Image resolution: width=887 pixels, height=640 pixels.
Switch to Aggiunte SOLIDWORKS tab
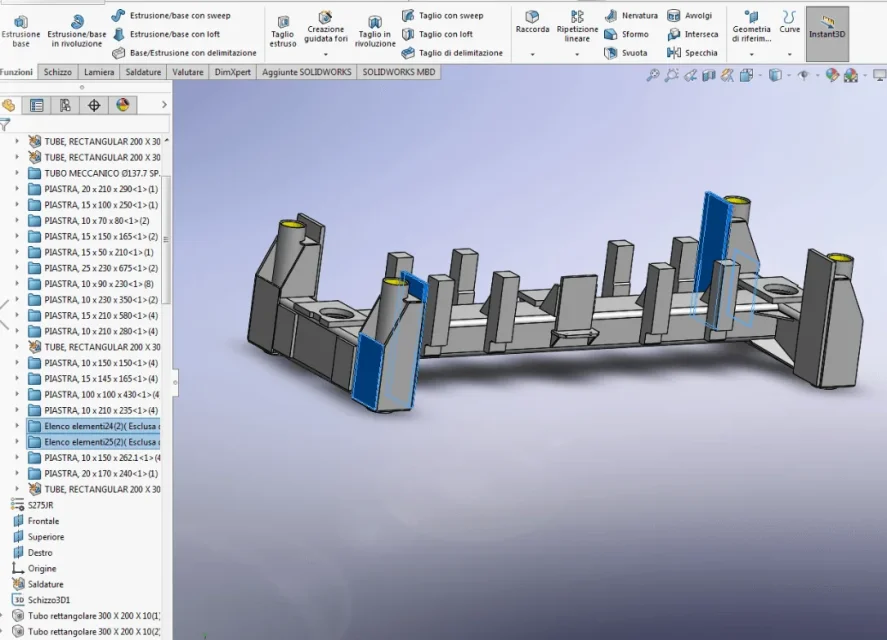tap(307, 72)
